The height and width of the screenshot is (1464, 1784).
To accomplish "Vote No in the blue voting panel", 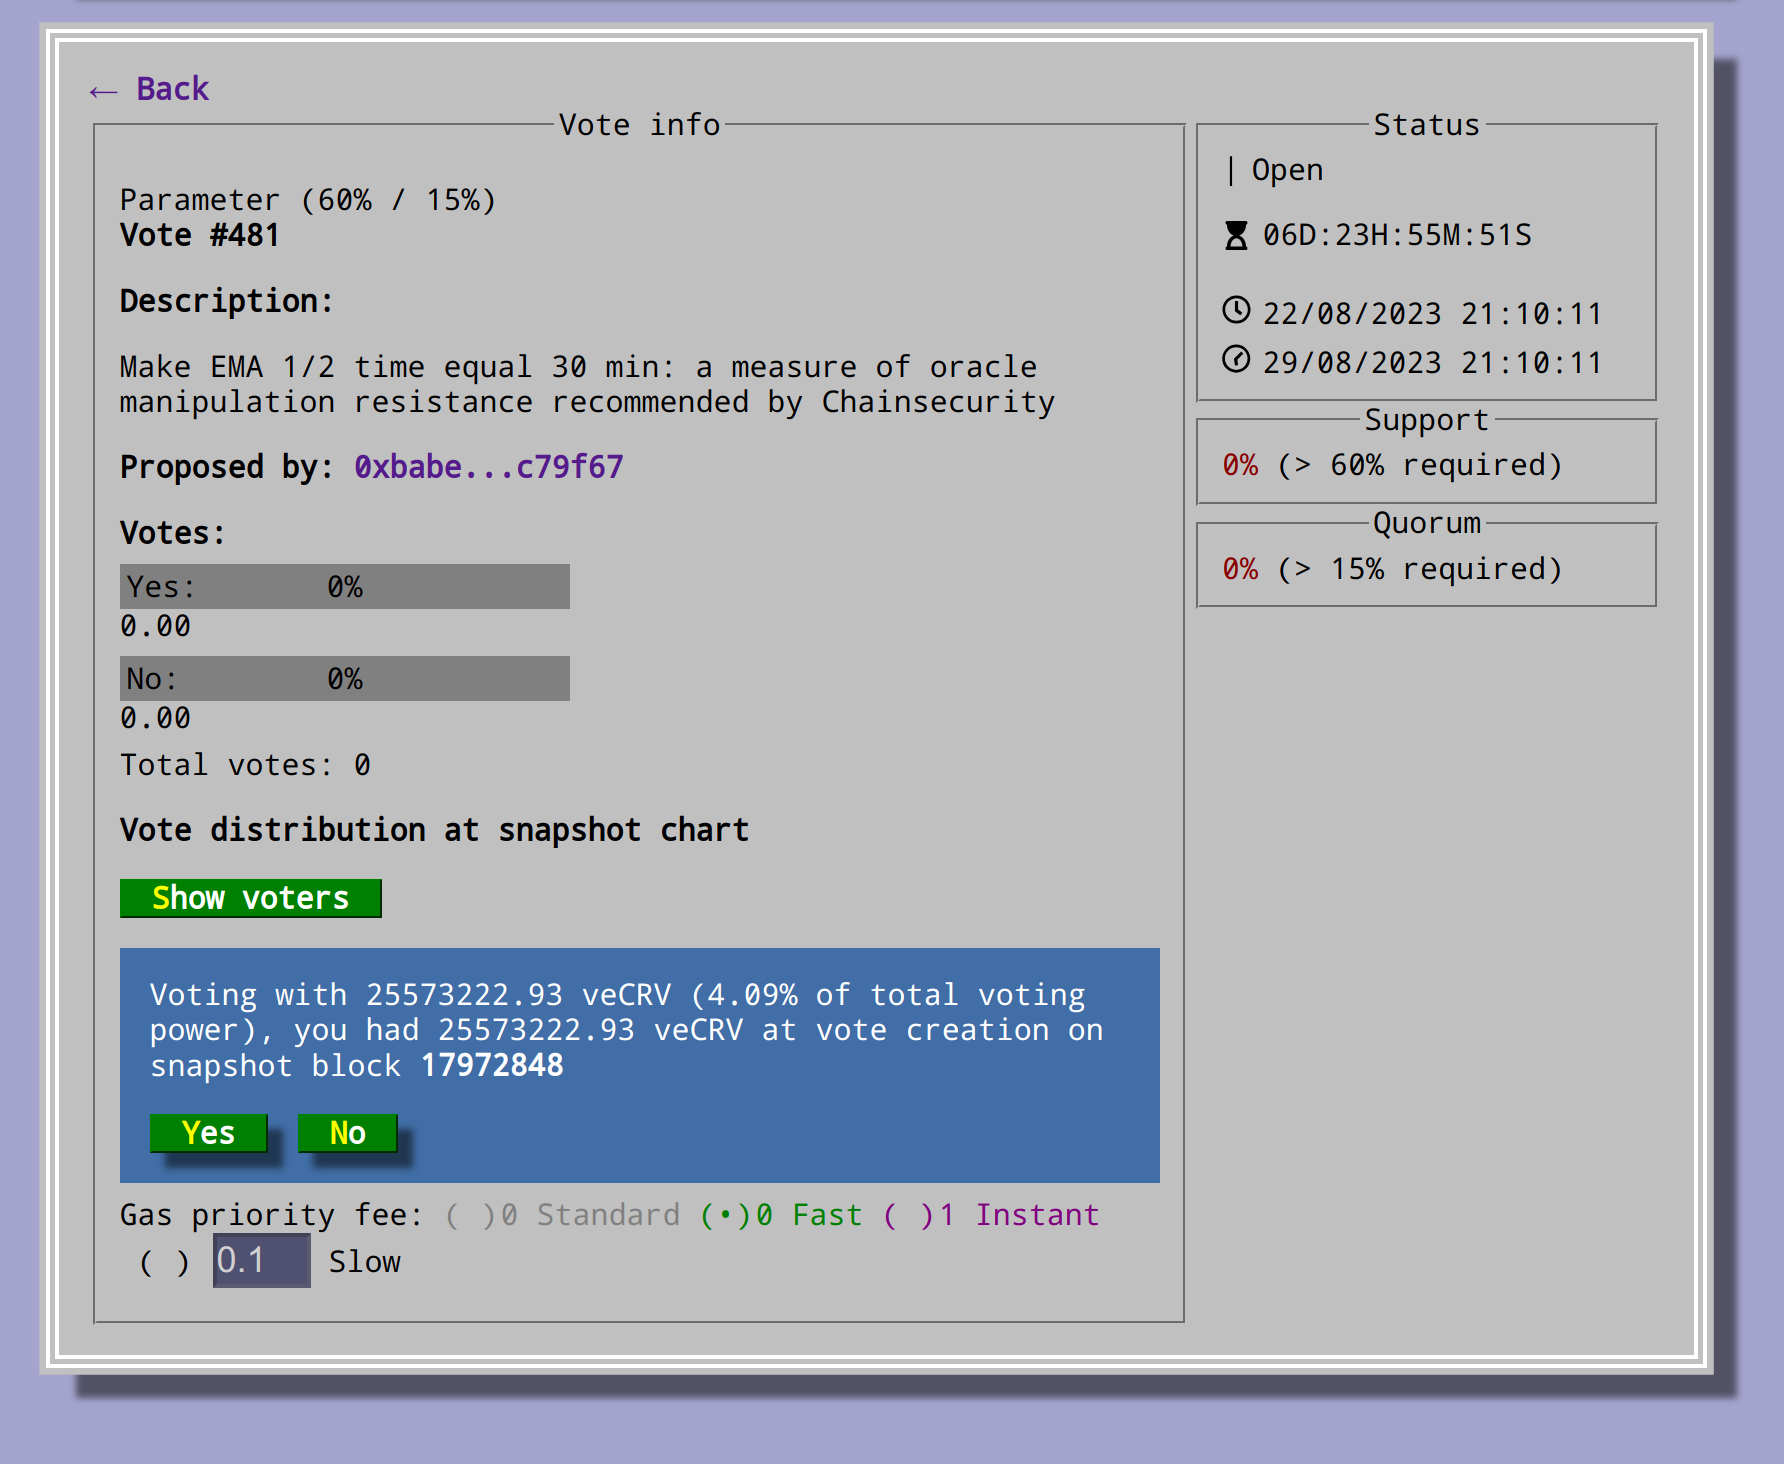I will [x=347, y=1133].
